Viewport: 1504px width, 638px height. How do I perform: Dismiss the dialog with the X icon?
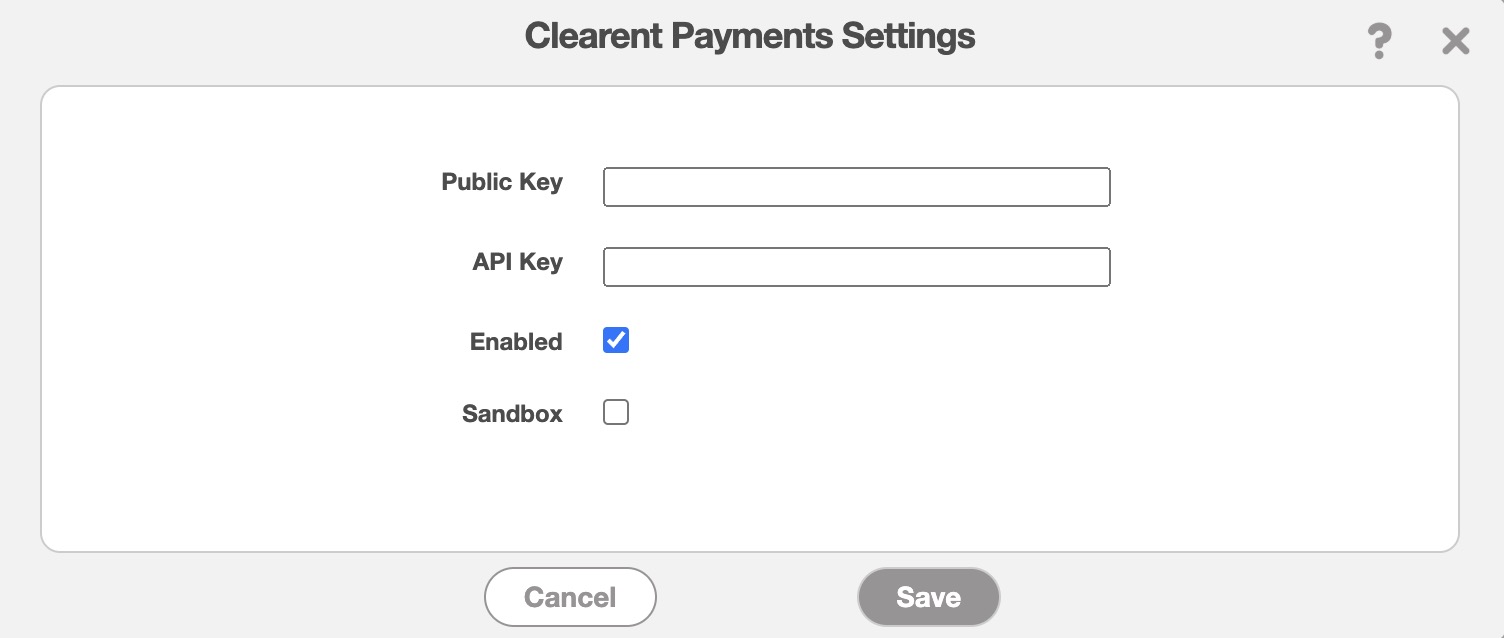pos(1455,42)
